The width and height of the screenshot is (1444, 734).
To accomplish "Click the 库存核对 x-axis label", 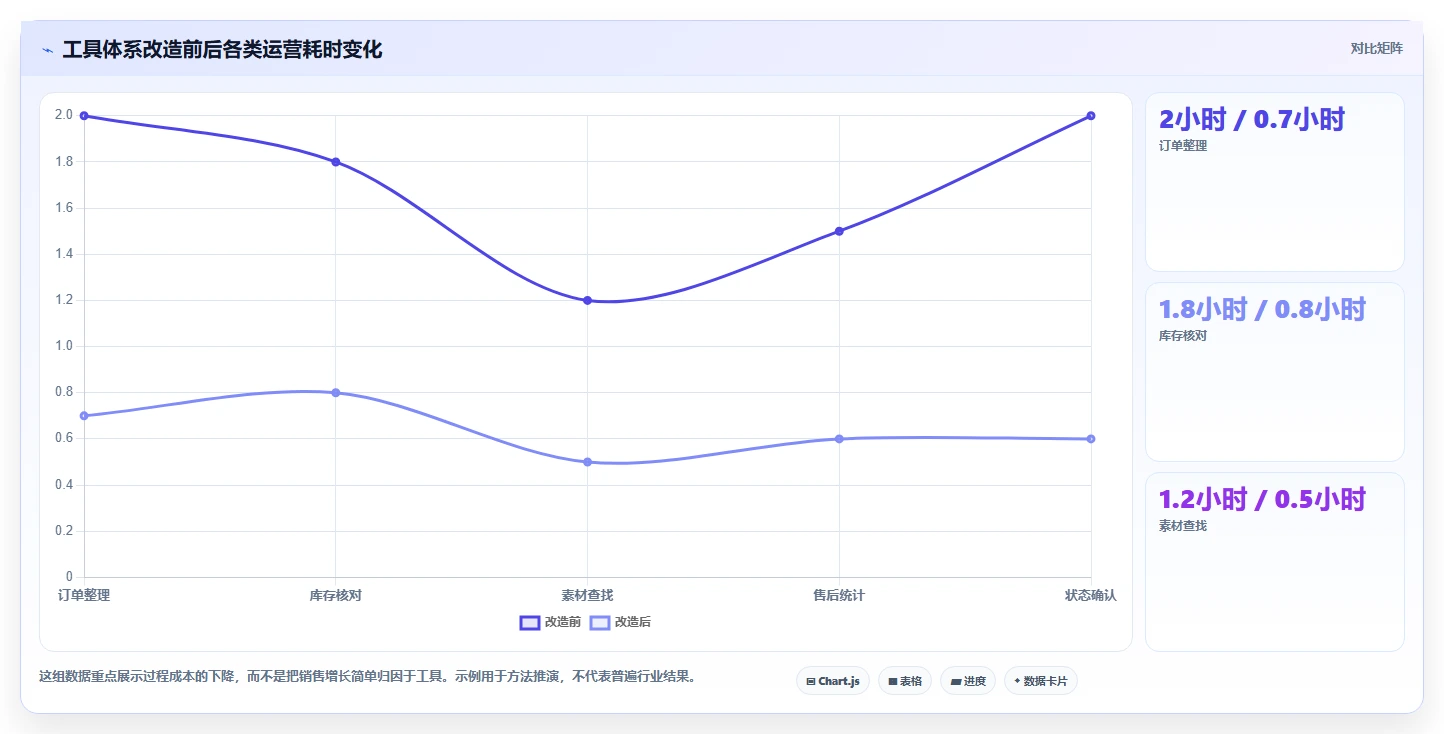I will pyautogui.click(x=336, y=595).
